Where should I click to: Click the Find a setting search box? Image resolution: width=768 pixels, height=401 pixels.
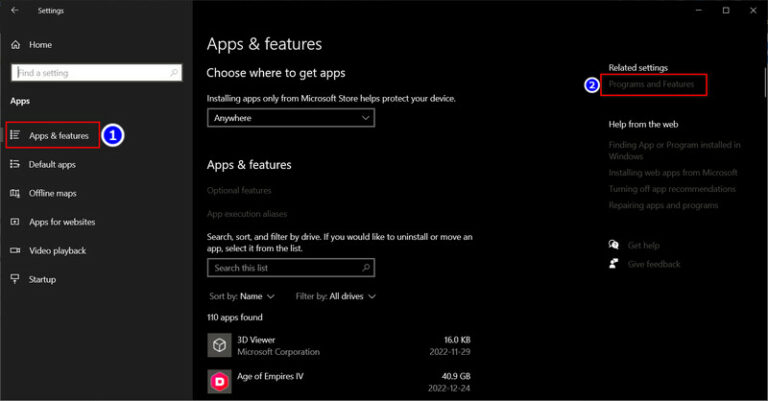(96, 73)
